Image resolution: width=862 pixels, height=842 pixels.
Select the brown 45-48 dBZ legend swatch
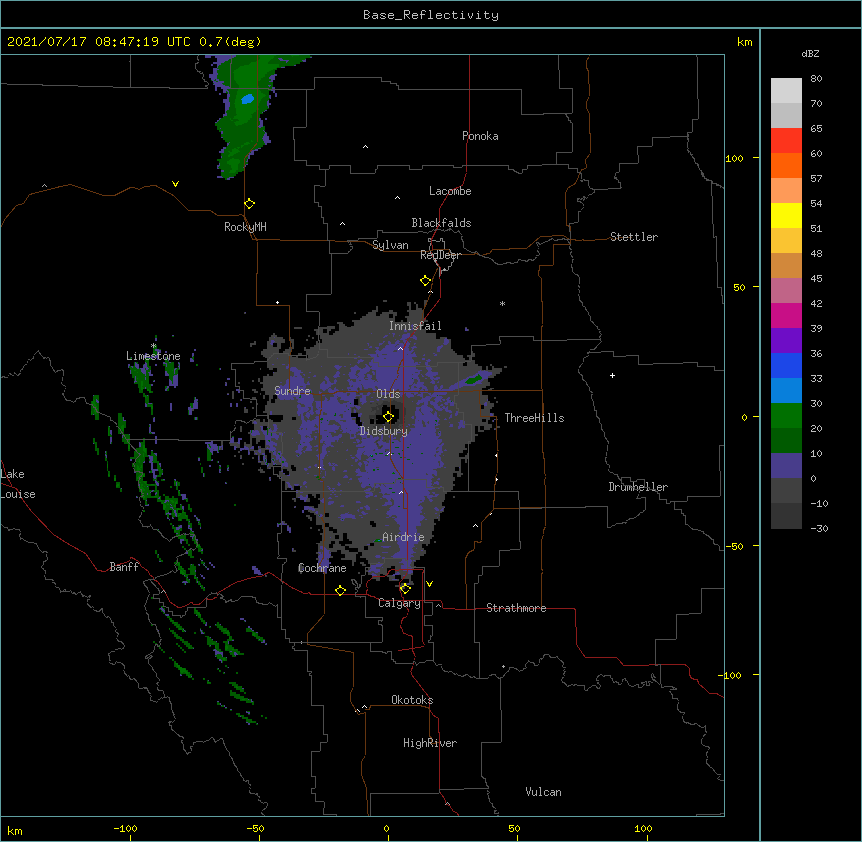tap(786, 265)
